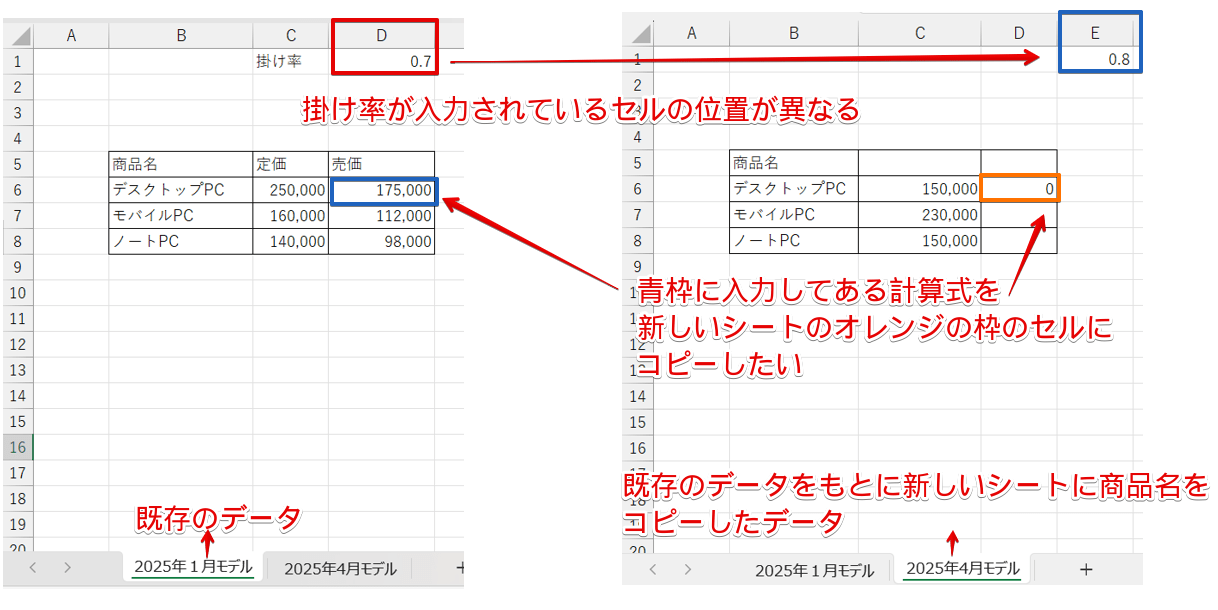
Task: Add new sheet in left workbook
Action: tap(460, 568)
